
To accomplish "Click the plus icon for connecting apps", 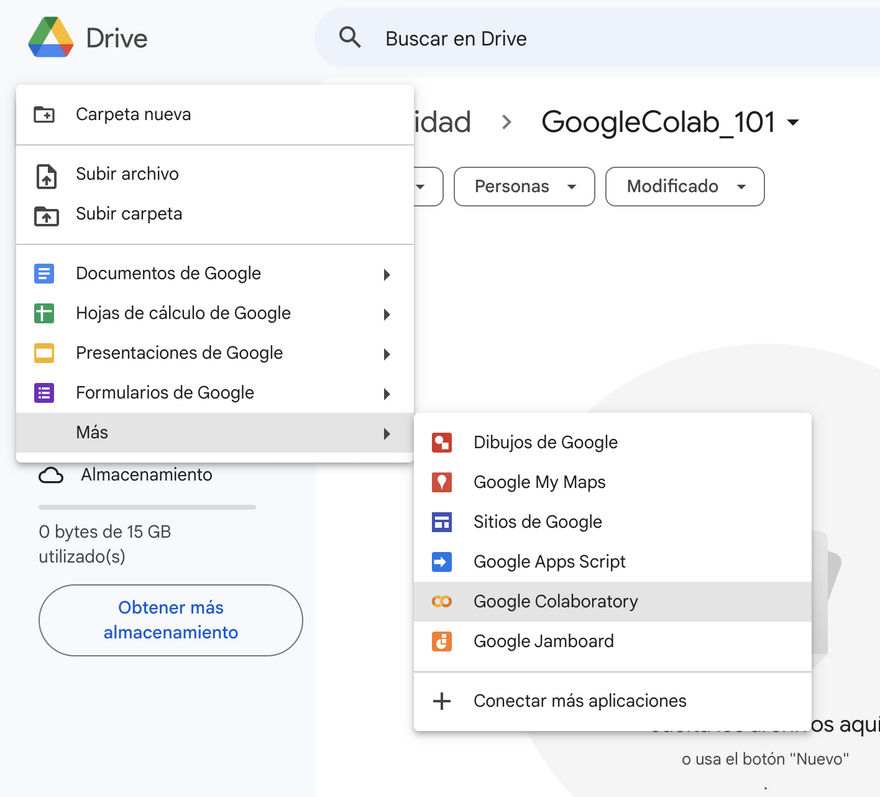I will (x=442, y=701).
